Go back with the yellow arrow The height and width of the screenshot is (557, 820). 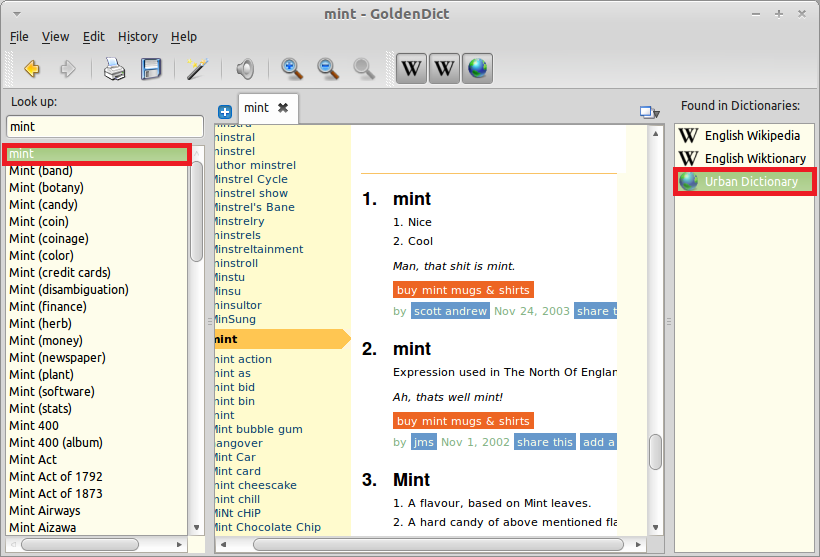(x=32, y=69)
